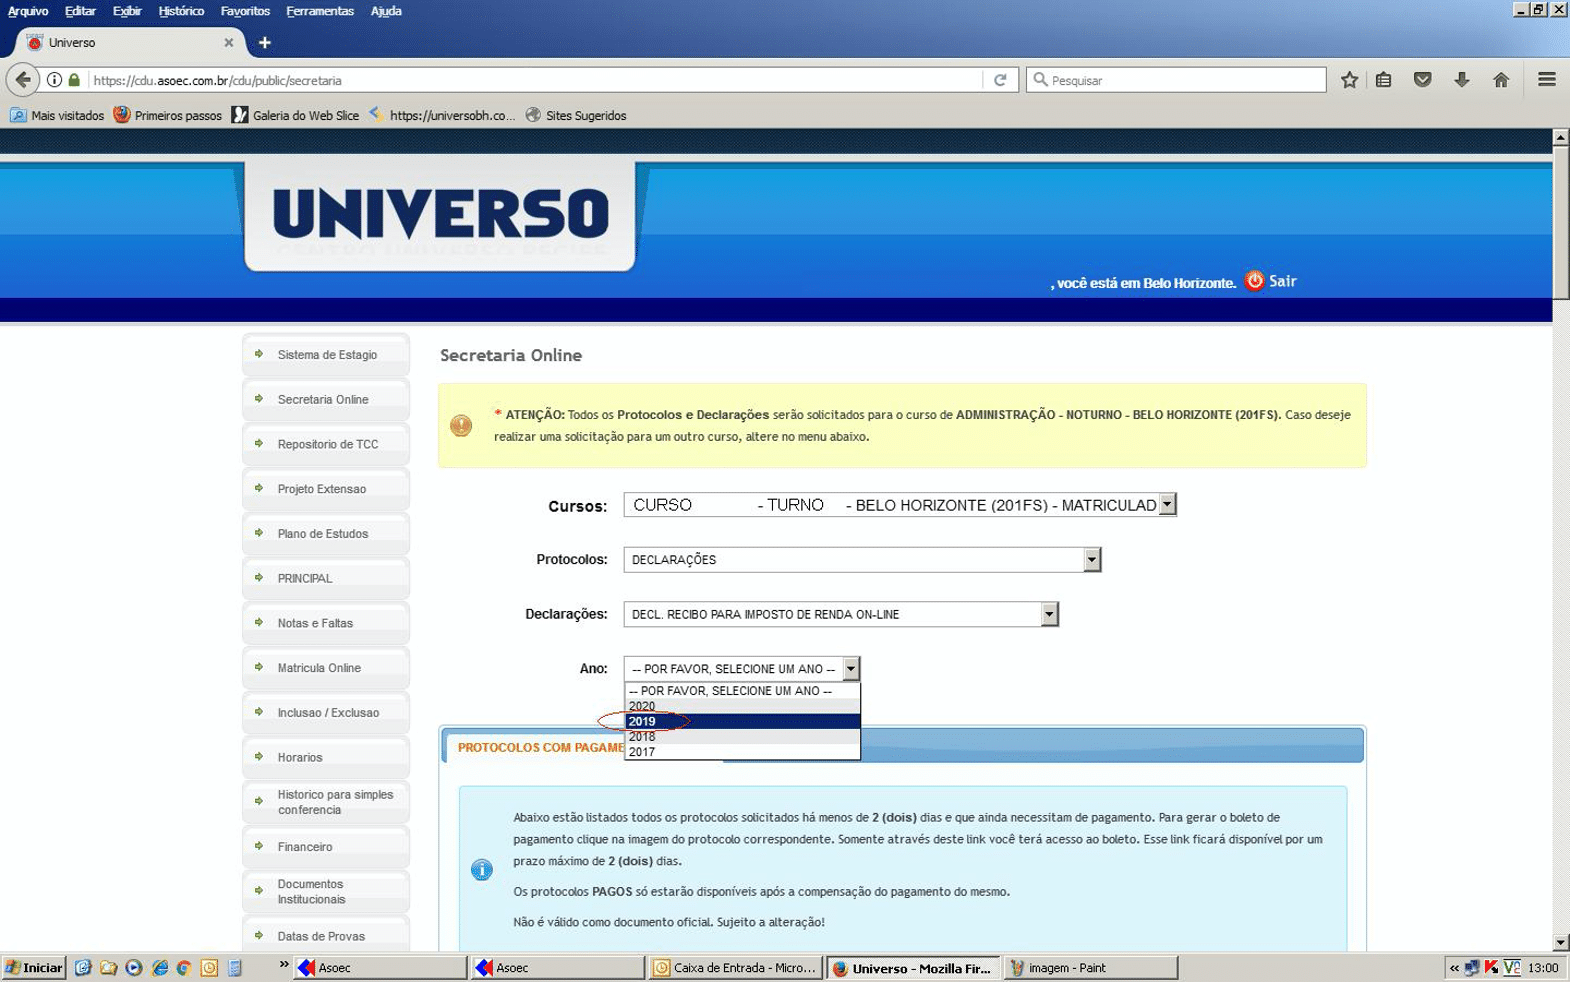This screenshot has width=1570, height=982.
Task: Select year 2017 in Ano list
Action: point(742,752)
